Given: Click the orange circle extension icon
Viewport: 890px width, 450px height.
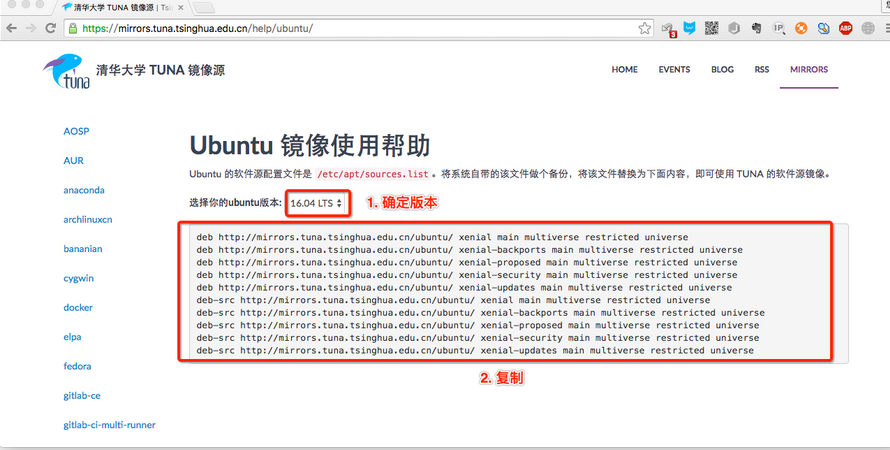Looking at the screenshot, I should (801, 28).
